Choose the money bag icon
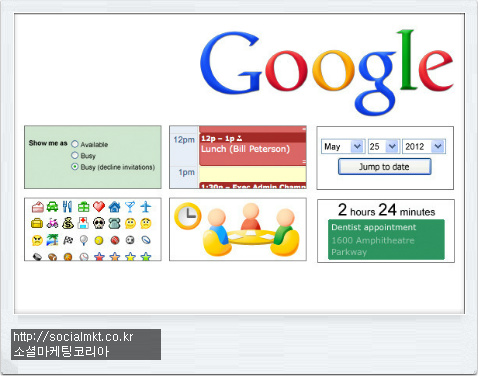Screen dimensions: 478x376 (x=68, y=223)
